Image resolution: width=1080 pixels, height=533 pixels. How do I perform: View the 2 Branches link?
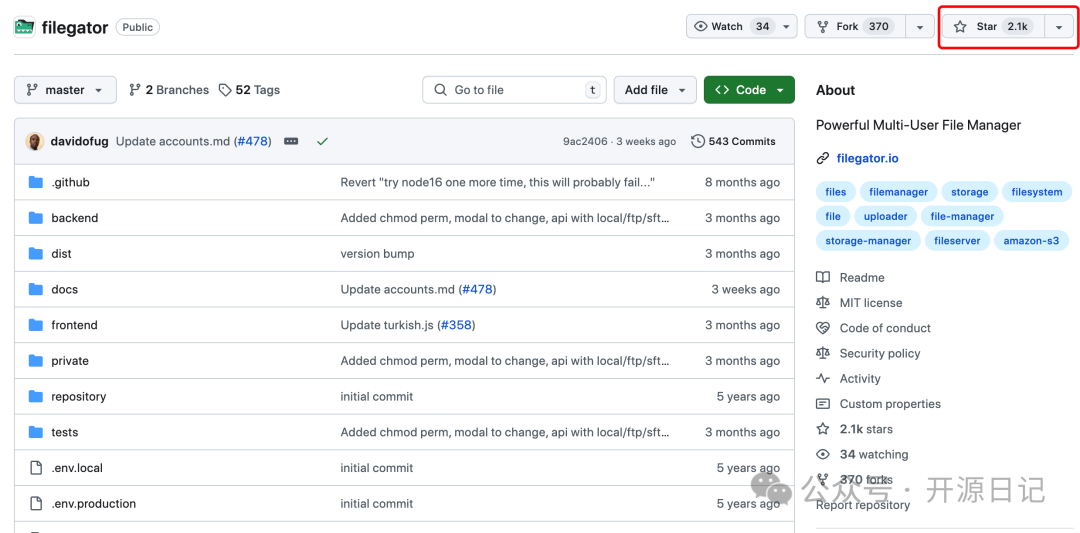pyautogui.click(x=169, y=90)
